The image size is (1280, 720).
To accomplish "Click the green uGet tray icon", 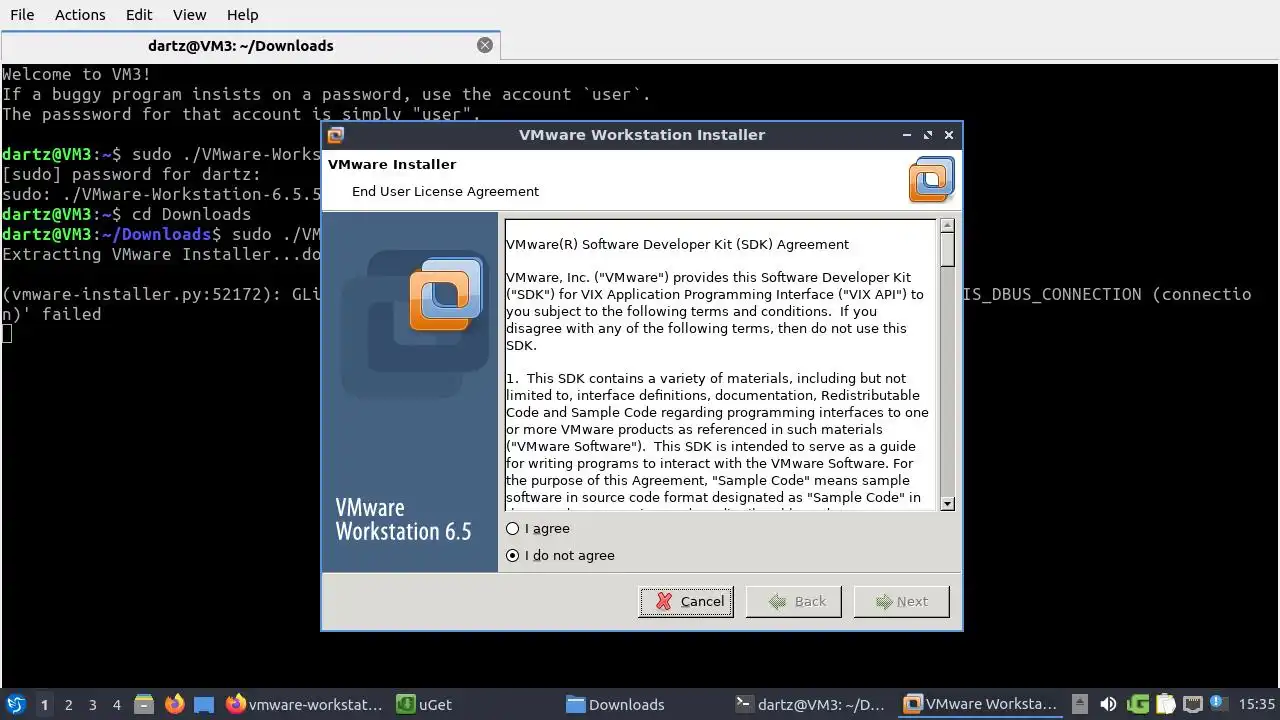I will [x=1137, y=704].
